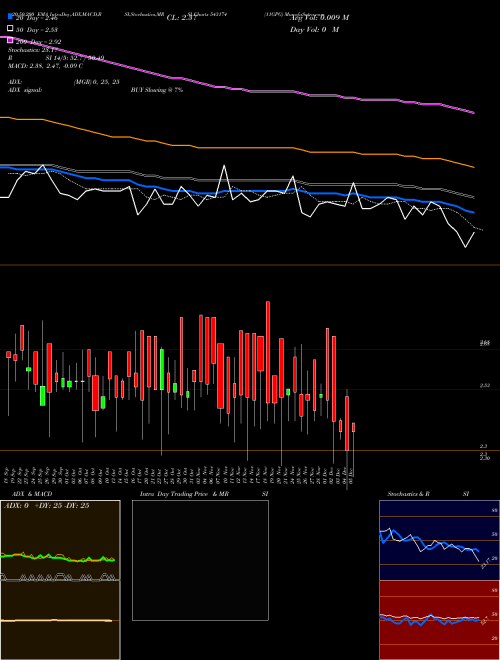Image resolution: width=500 pixels, height=660 pixels.
Task: Open the red RSI chart thumbnail
Action: coord(439,620)
